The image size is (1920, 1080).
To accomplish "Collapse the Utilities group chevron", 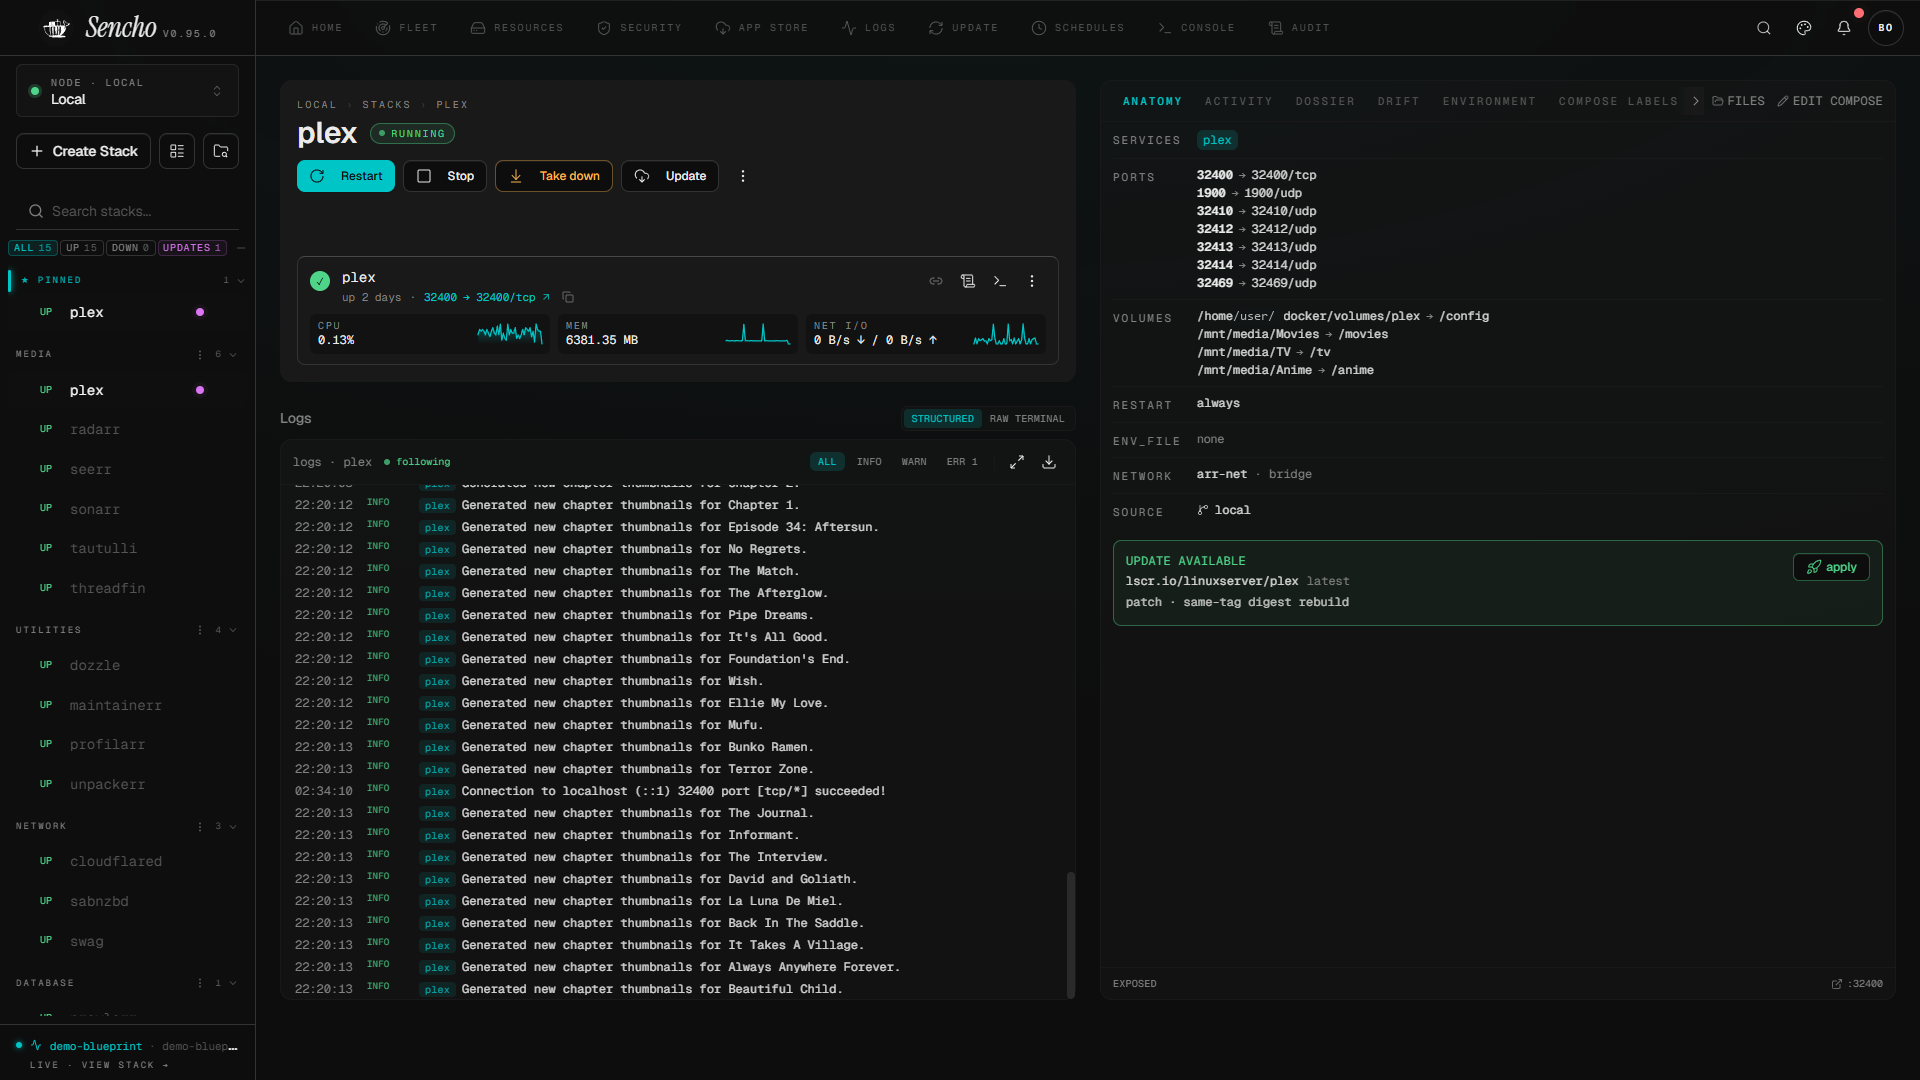I will [234, 630].
